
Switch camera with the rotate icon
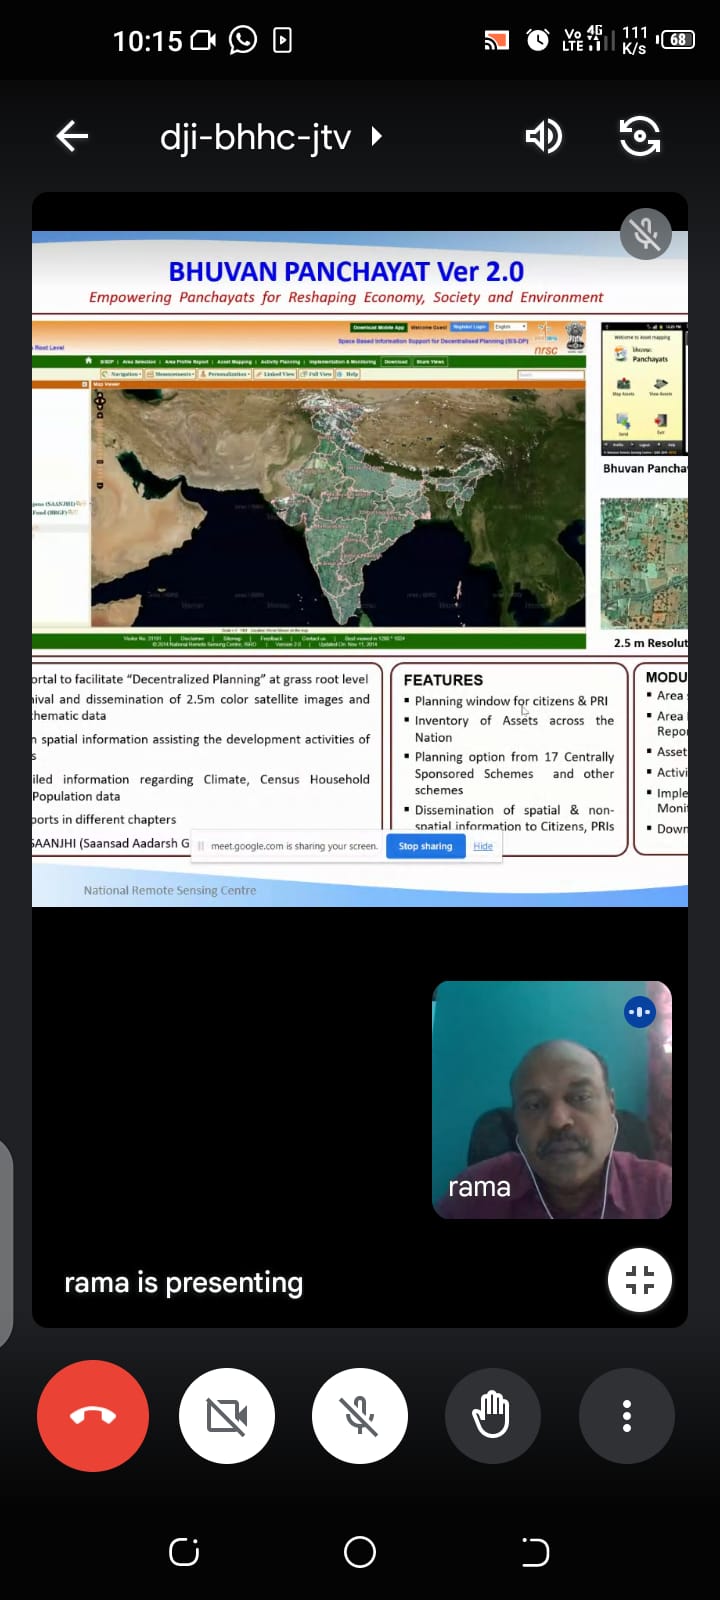(640, 136)
